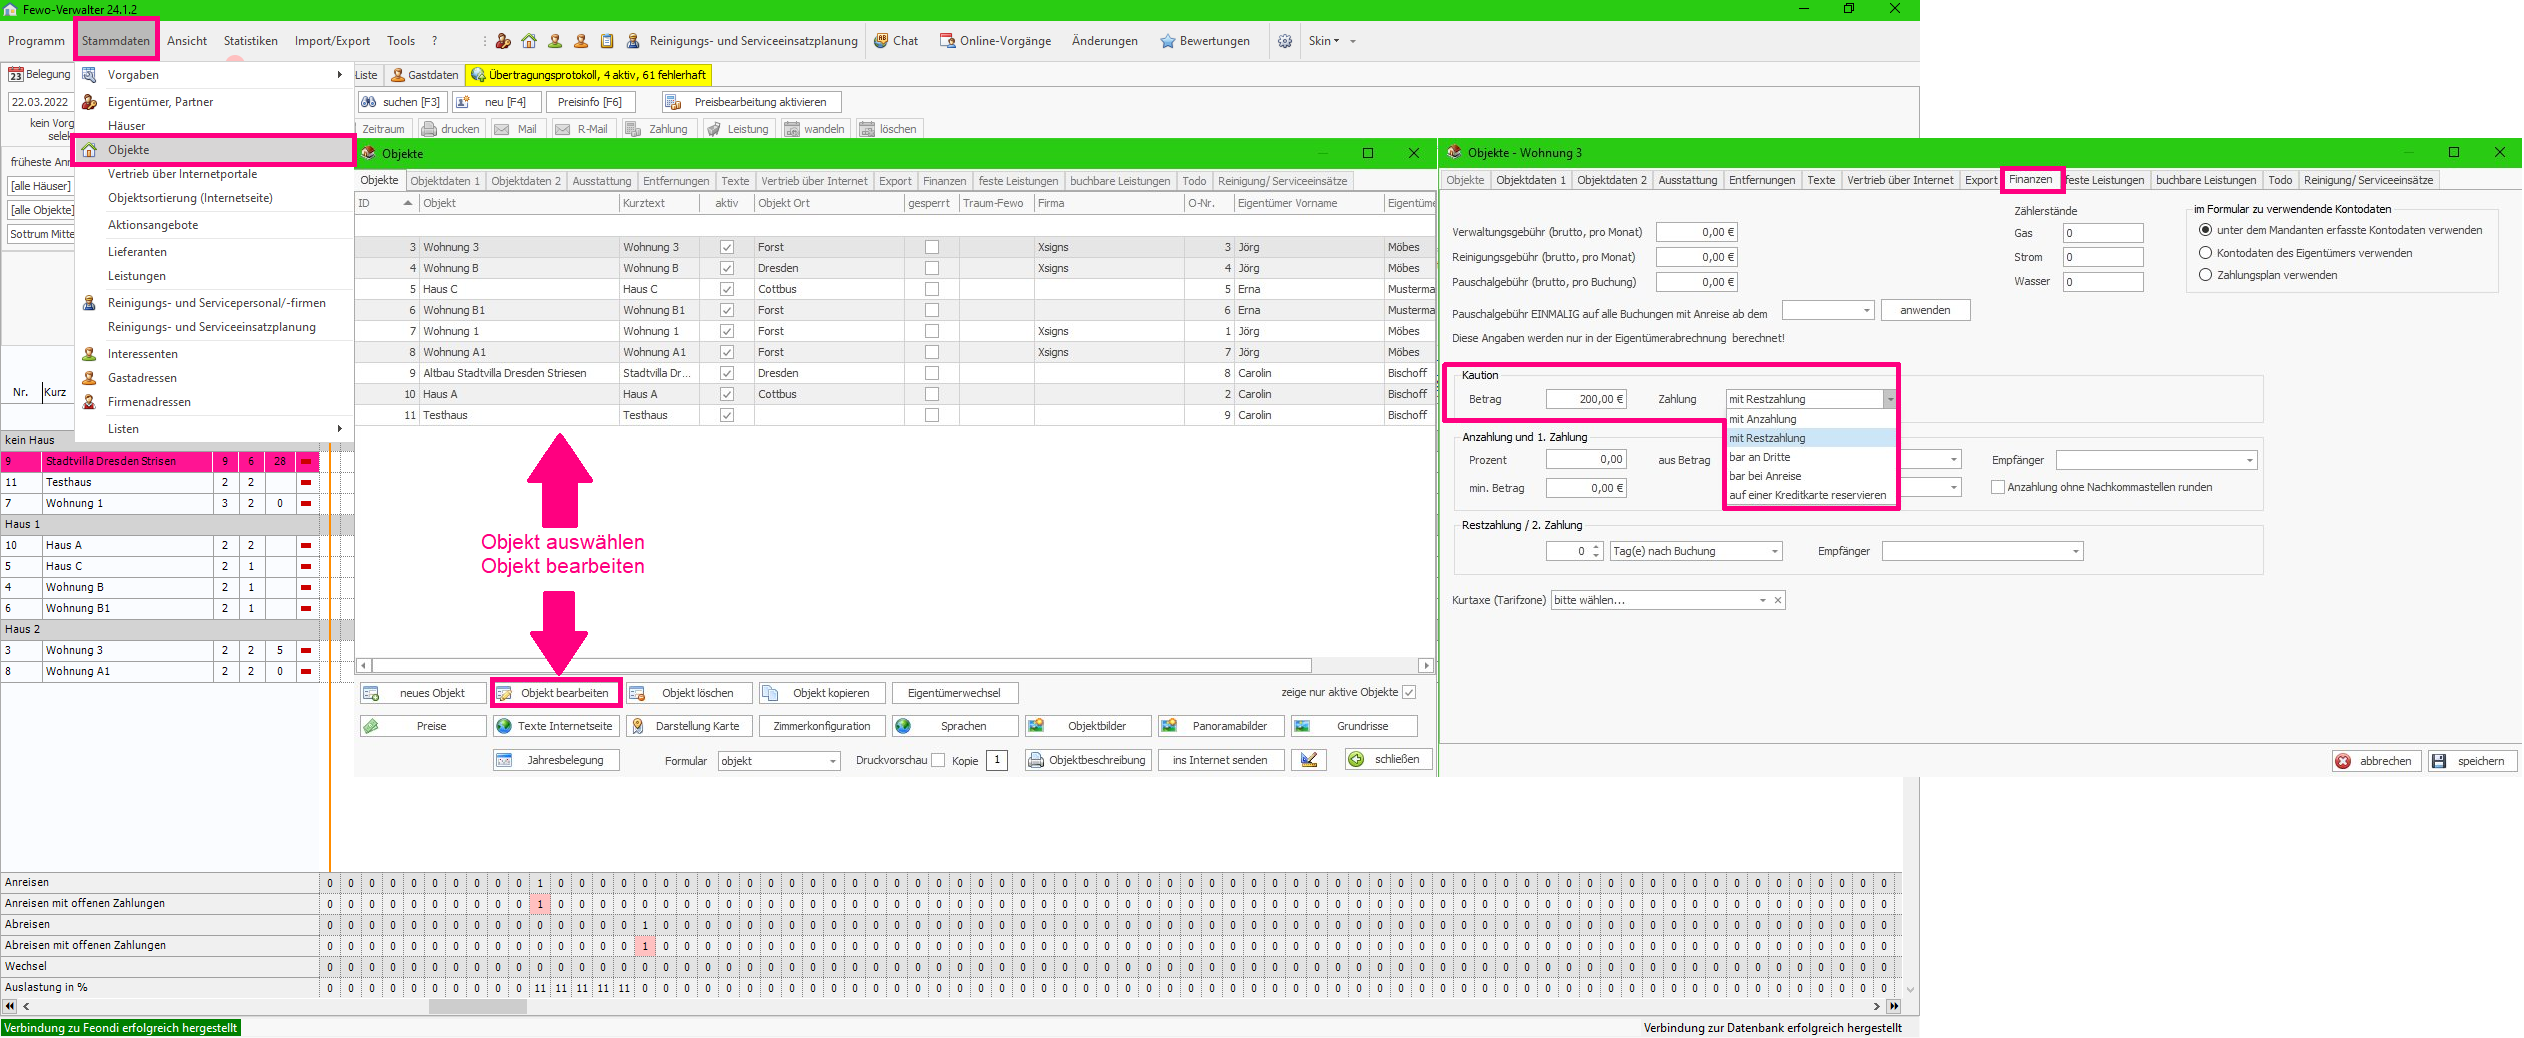Click the anwenden button

point(1925,310)
